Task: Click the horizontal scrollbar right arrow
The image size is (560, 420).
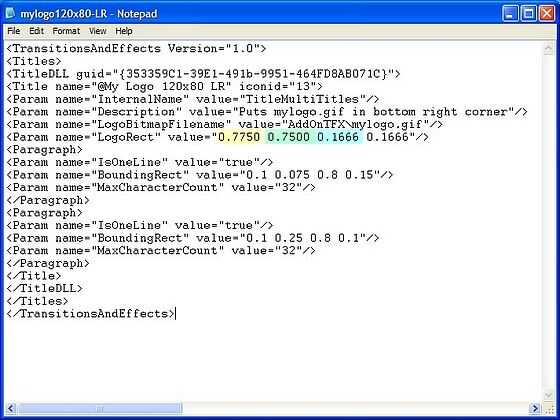Action: click(x=535, y=408)
